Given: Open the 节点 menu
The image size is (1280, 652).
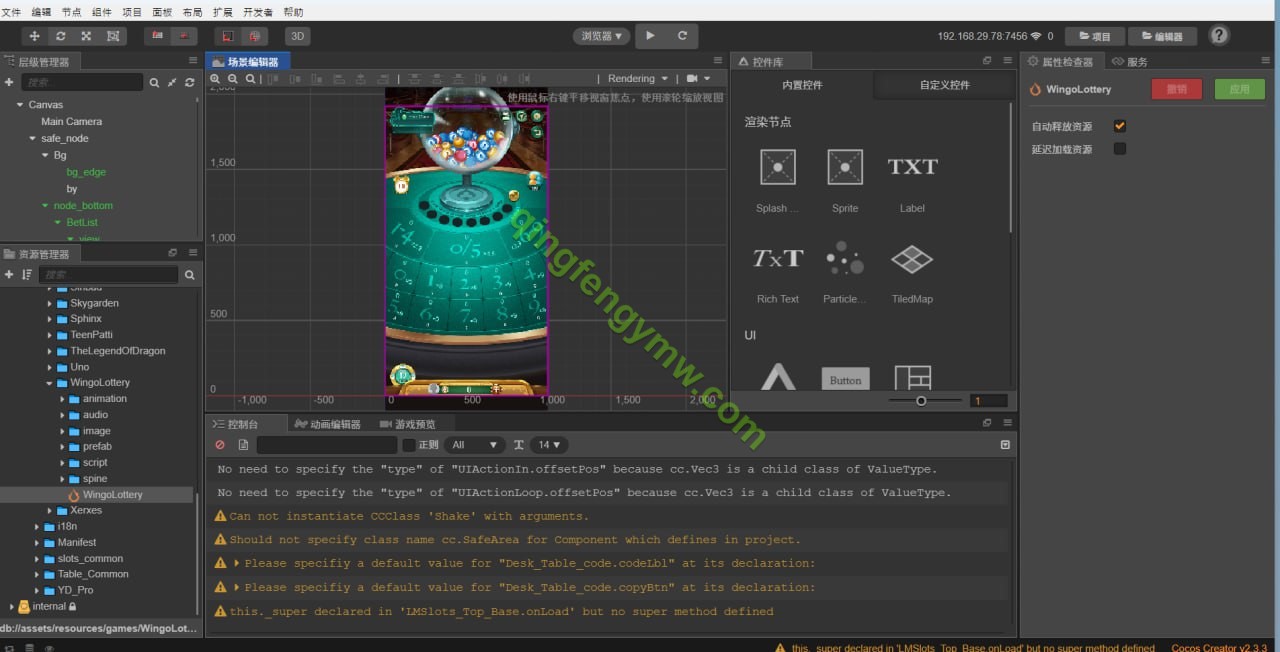Looking at the screenshot, I should [72, 12].
